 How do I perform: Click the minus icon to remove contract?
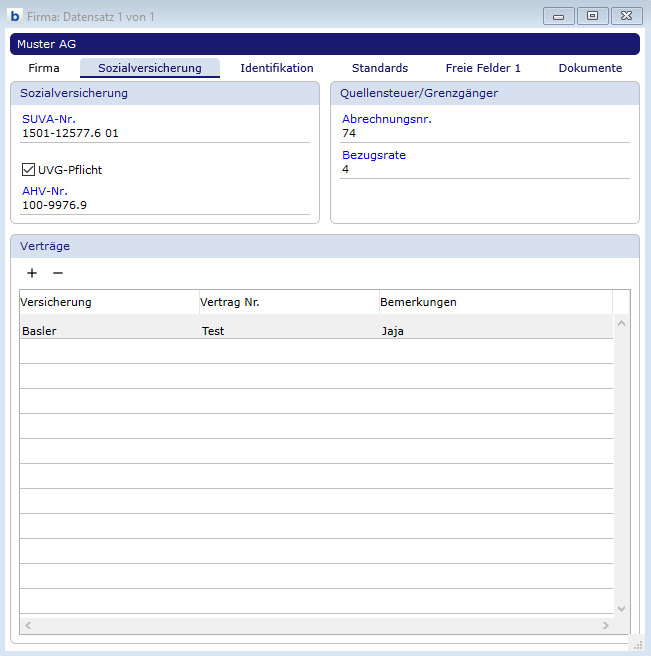(x=58, y=273)
